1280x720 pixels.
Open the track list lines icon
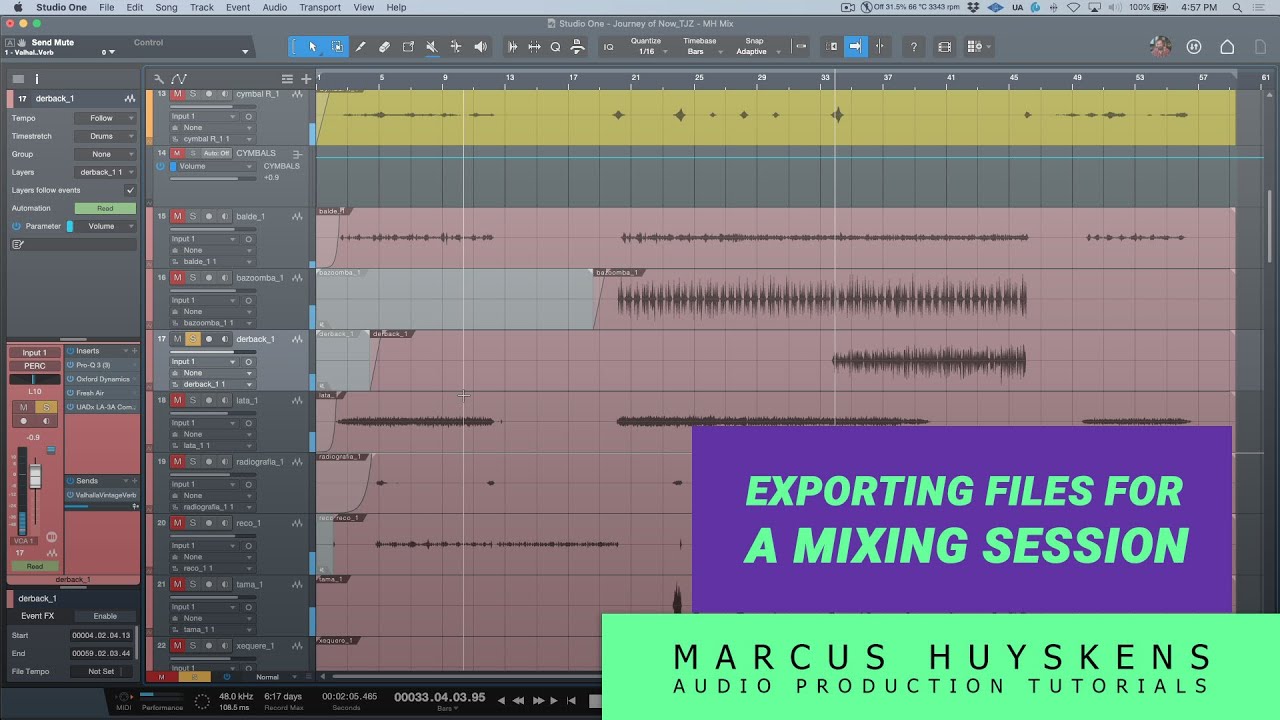point(288,79)
